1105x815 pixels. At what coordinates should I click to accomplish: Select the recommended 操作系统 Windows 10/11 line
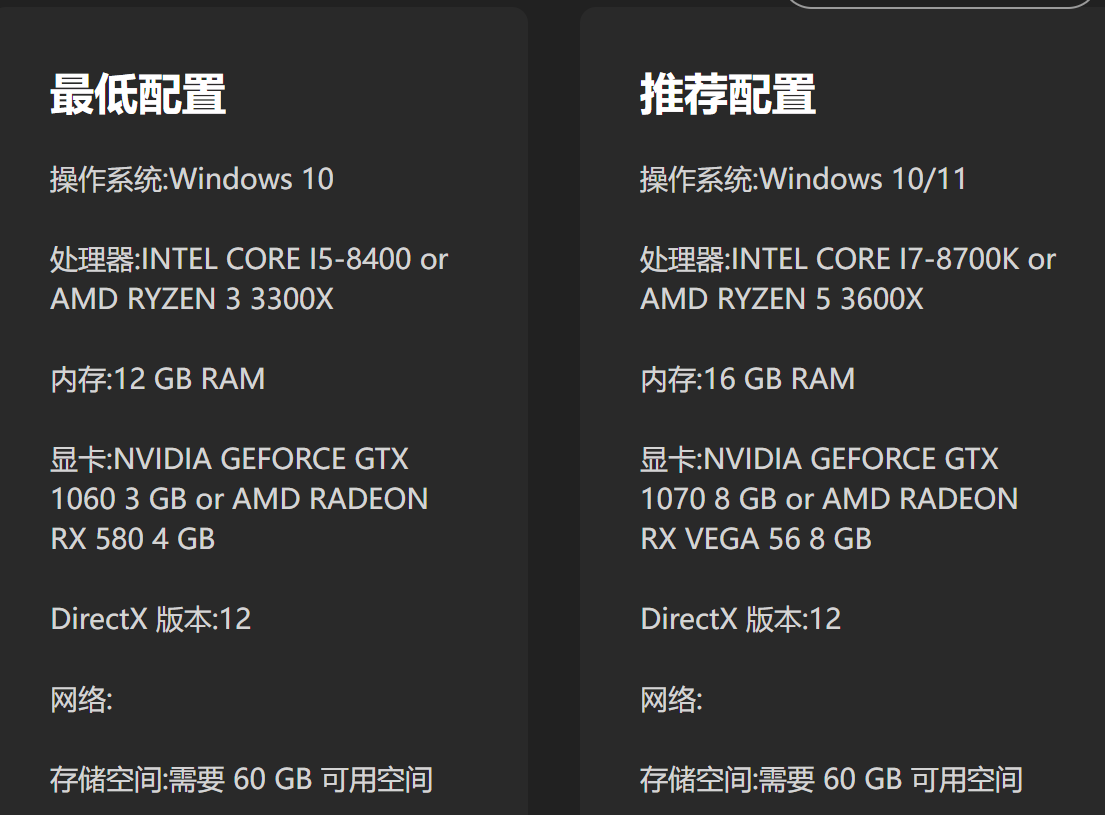[x=803, y=179]
